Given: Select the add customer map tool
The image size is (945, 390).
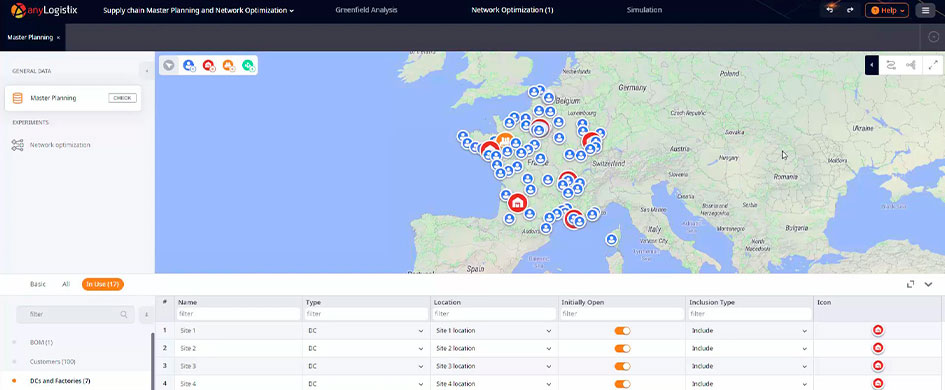Looking at the screenshot, I should pos(189,65).
